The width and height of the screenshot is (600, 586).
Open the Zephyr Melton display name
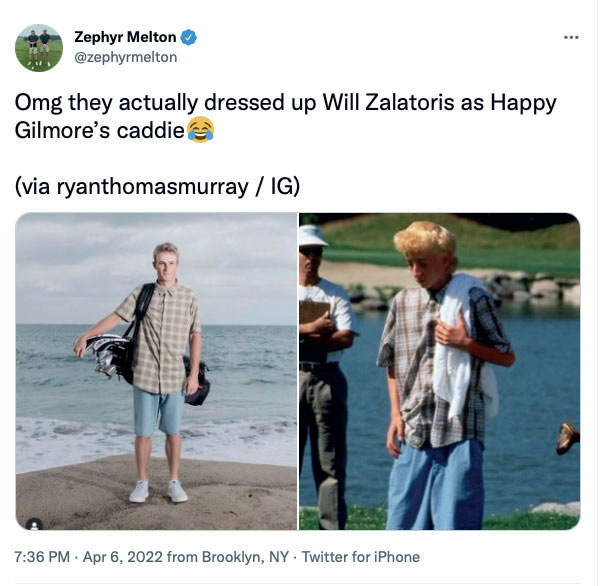124,38
